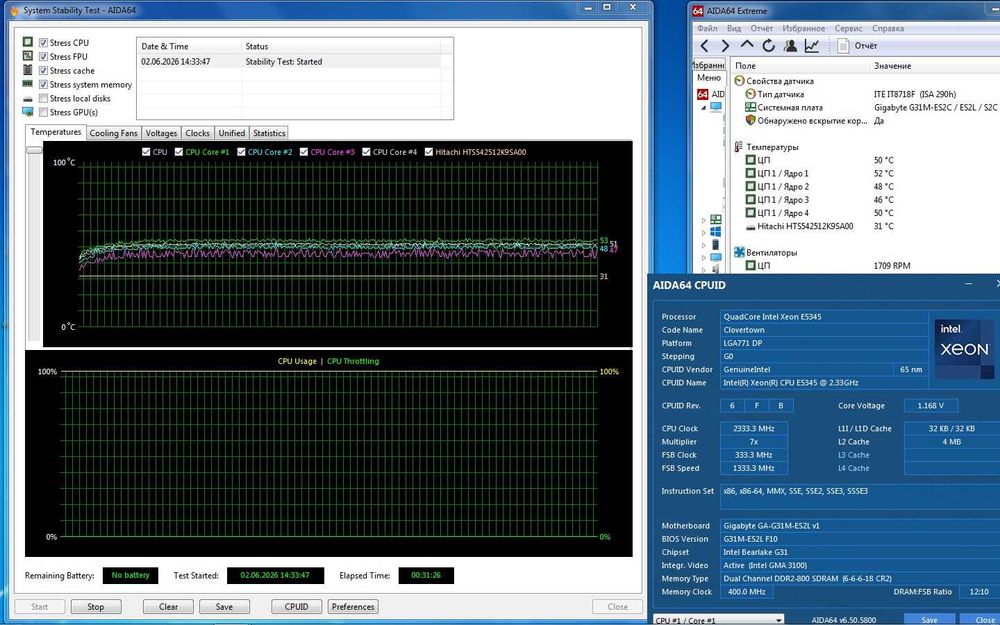
Task: Stop the stability test
Action: (x=96, y=607)
